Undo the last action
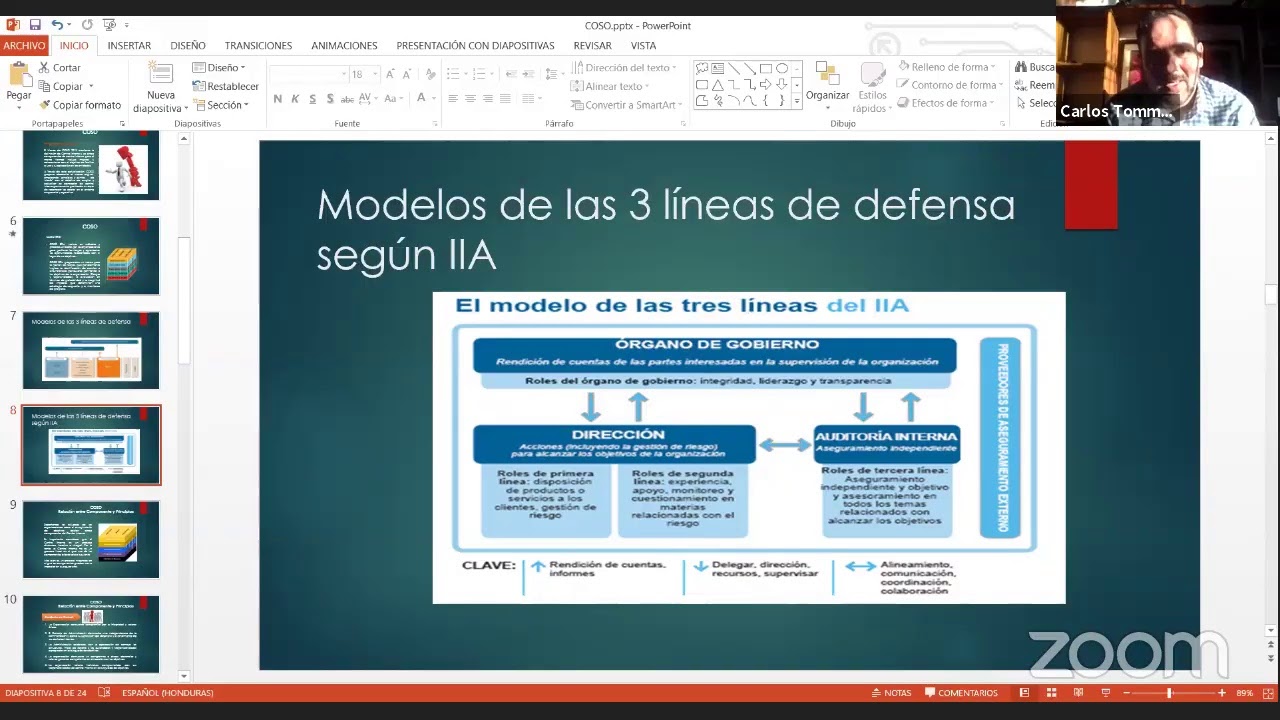This screenshot has width=1280, height=720. pos(57,25)
